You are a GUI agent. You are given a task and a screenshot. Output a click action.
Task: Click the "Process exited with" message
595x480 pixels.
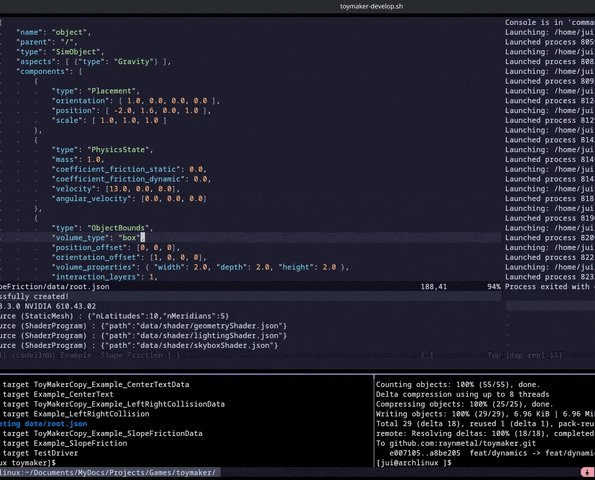pos(550,287)
